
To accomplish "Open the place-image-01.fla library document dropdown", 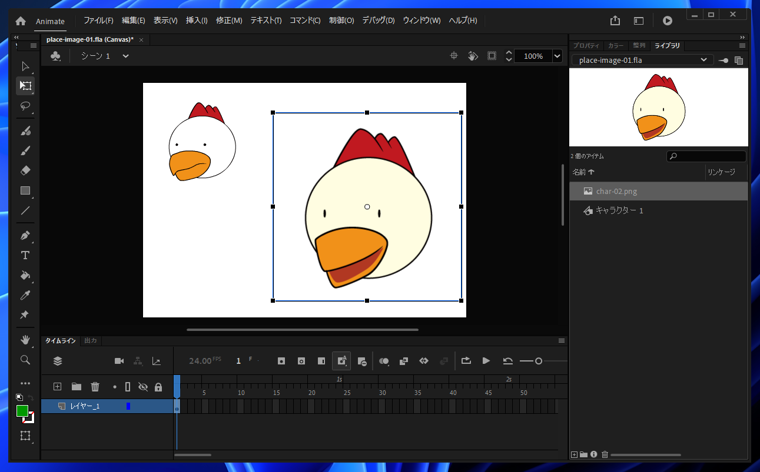I will (x=703, y=60).
